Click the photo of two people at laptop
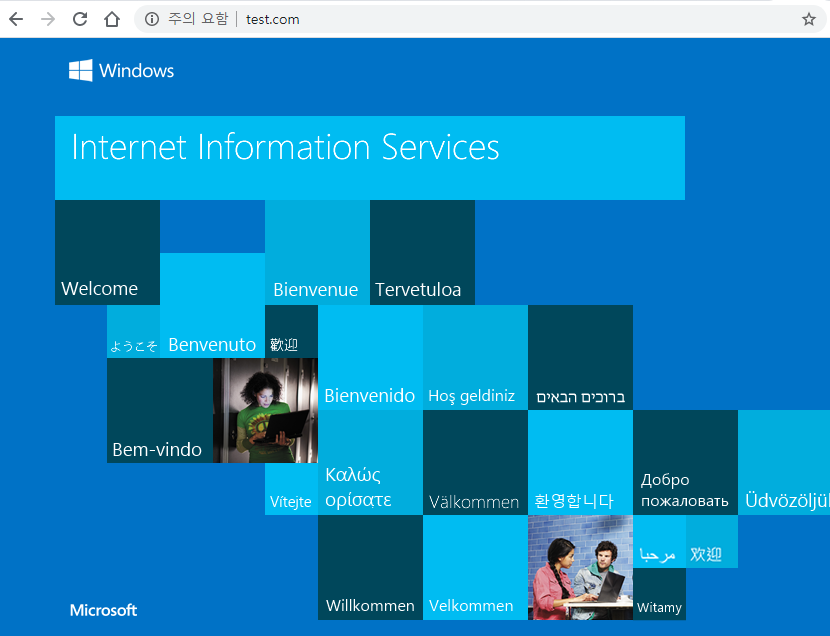 [580, 567]
